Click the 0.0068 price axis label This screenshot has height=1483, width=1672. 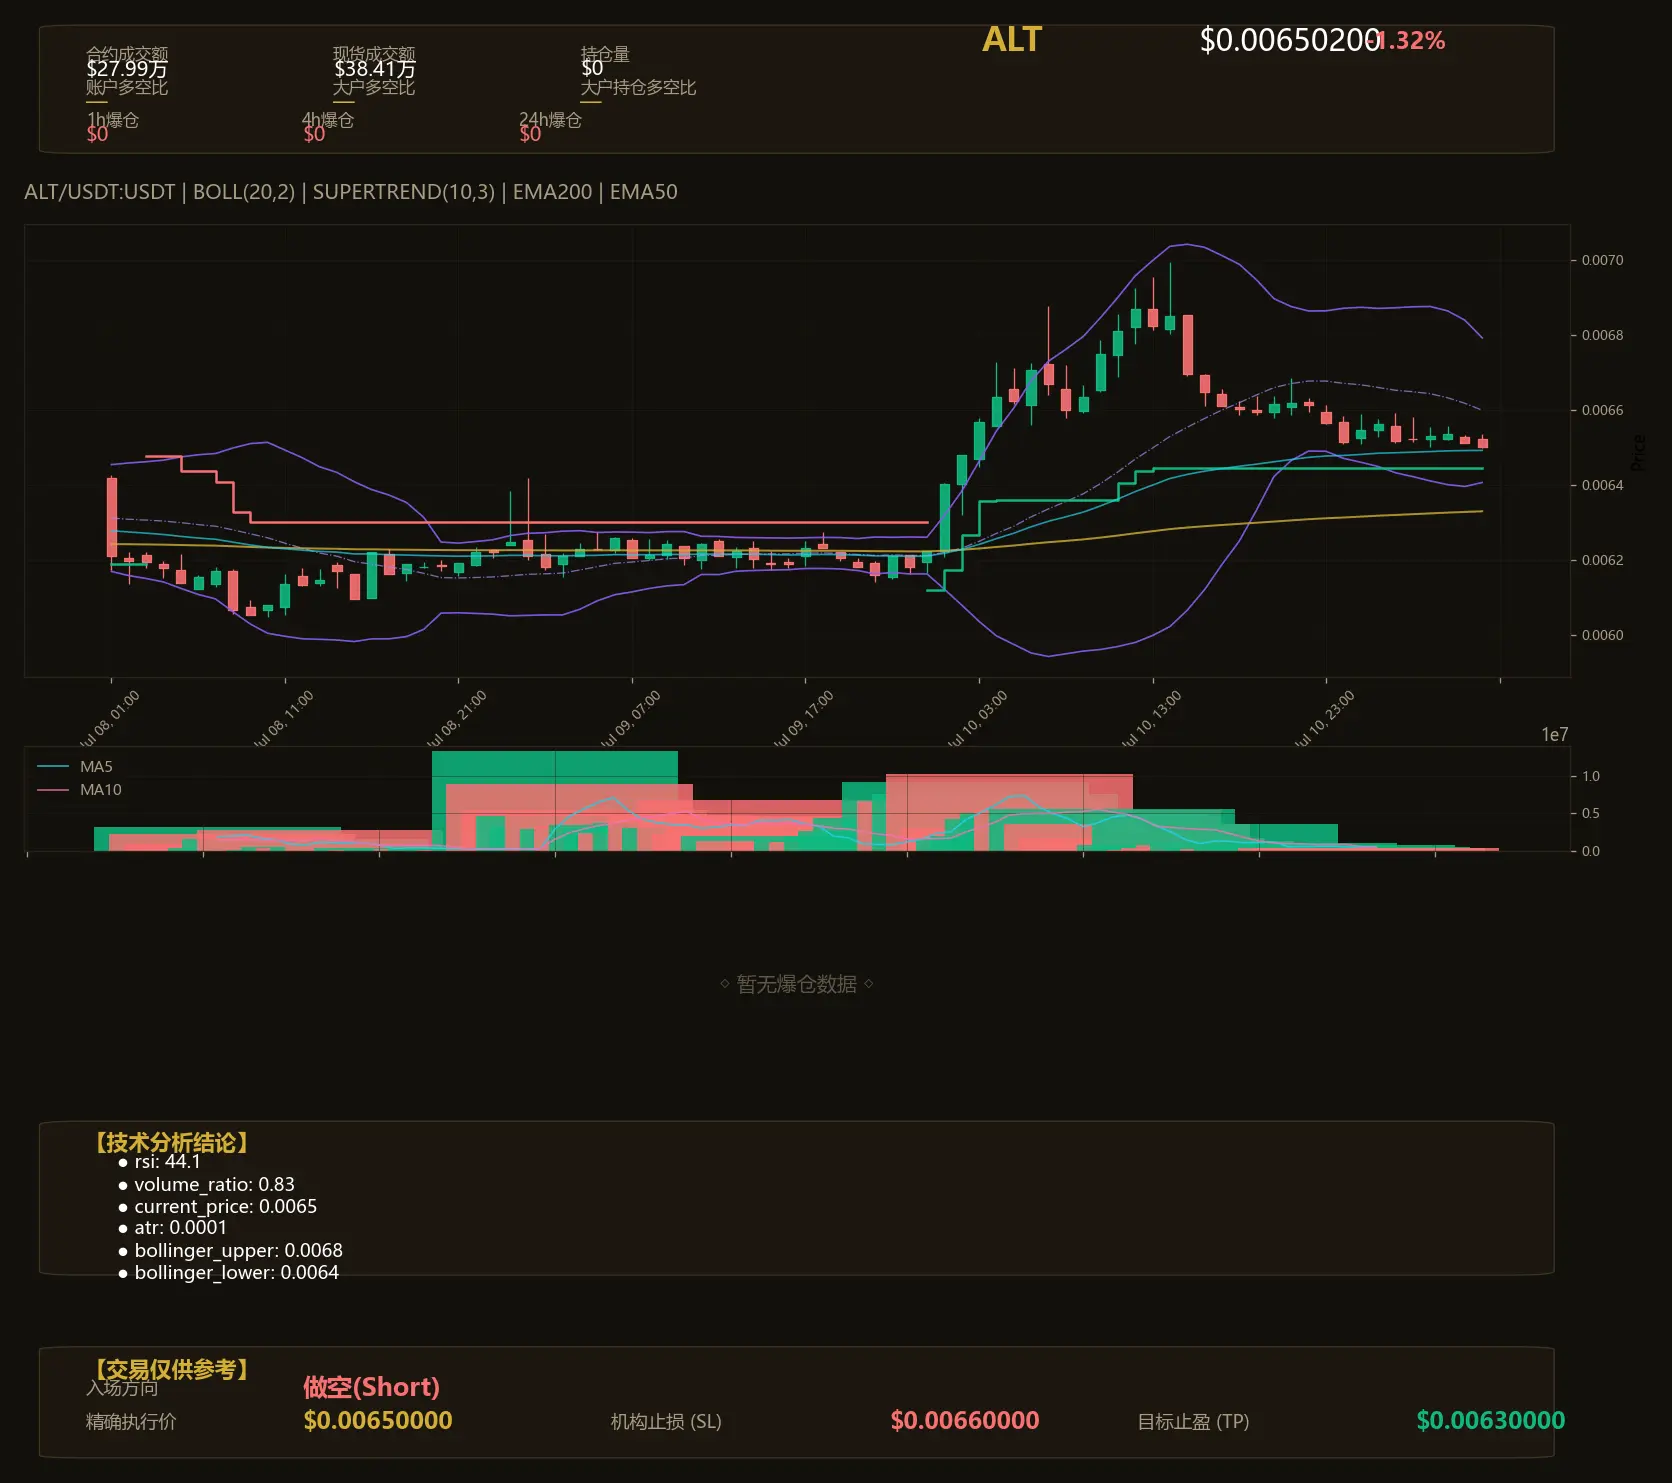tap(1602, 335)
